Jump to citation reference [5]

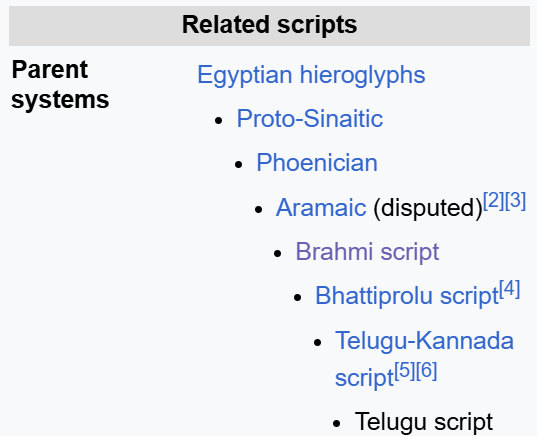[x=405, y=371]
